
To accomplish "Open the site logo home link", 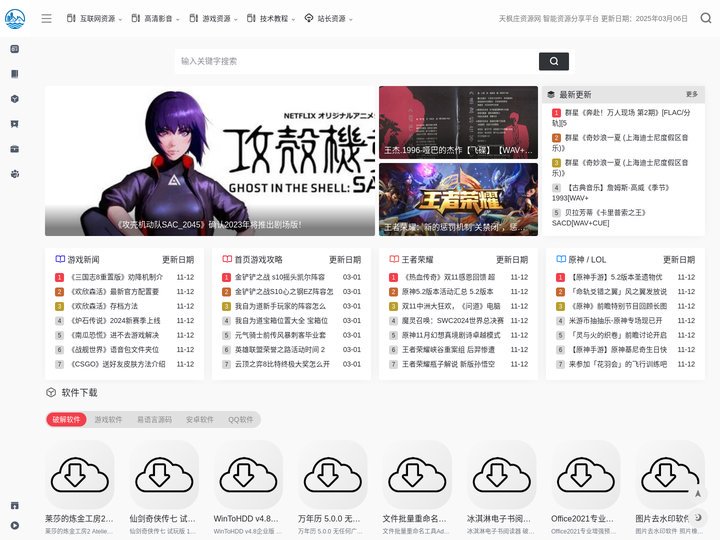I will point(15,18).
